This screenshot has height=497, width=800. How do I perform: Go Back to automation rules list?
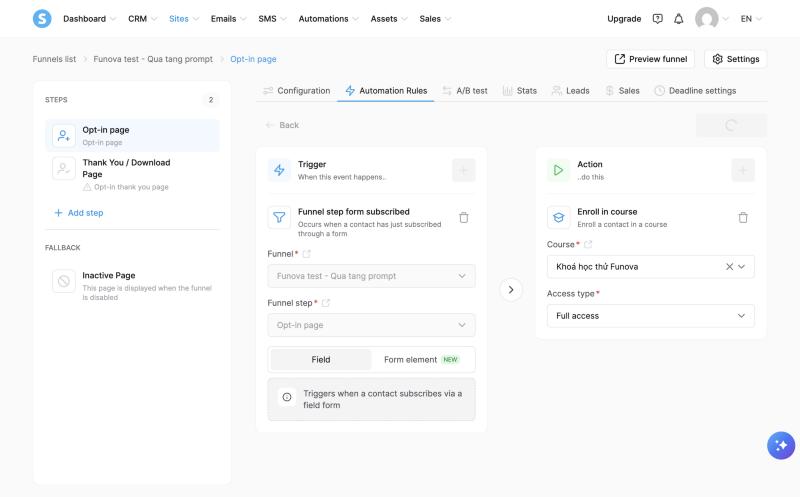[282, 125]
